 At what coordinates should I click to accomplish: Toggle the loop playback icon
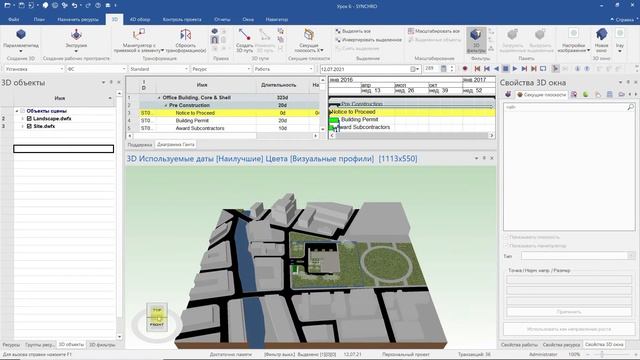543,69
